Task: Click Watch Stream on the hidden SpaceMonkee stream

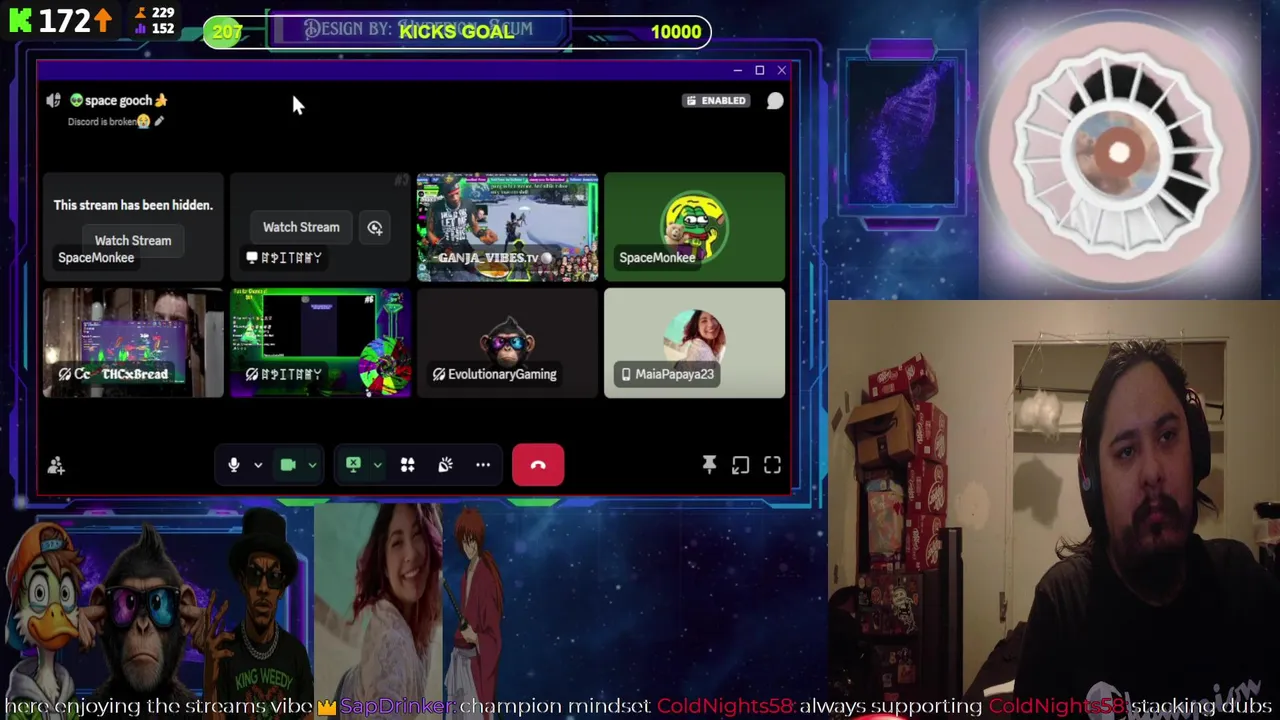Action: point(133,240)
